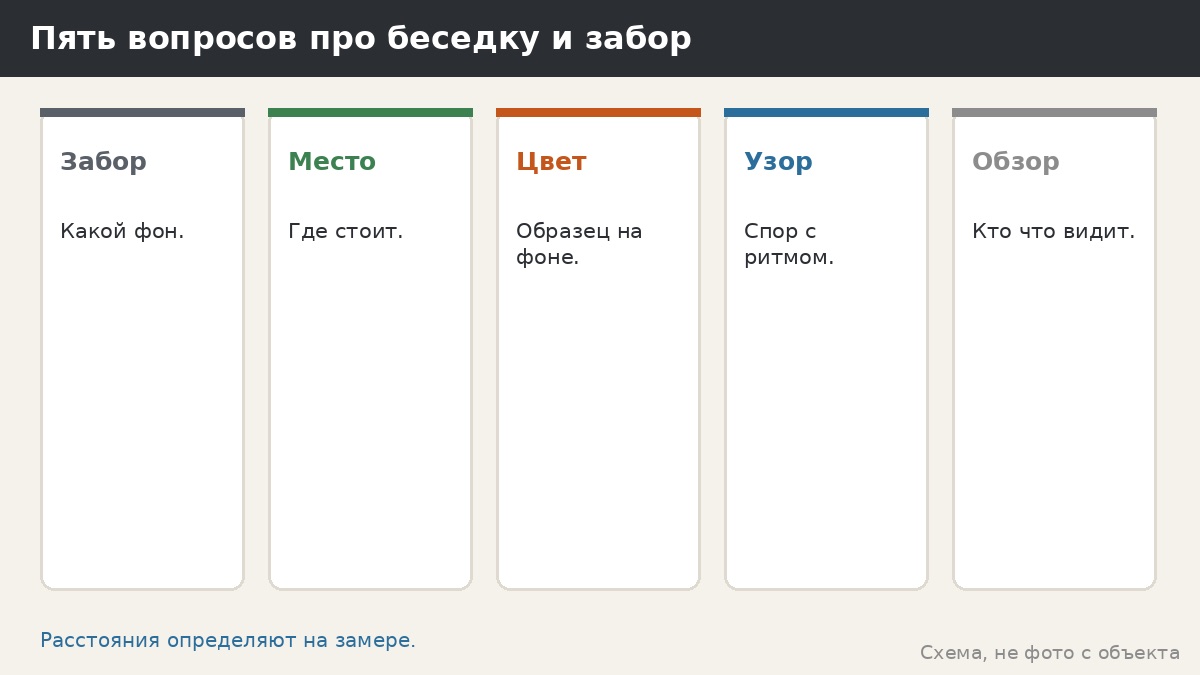Select the 'Узор' card heading

point(778,162)
